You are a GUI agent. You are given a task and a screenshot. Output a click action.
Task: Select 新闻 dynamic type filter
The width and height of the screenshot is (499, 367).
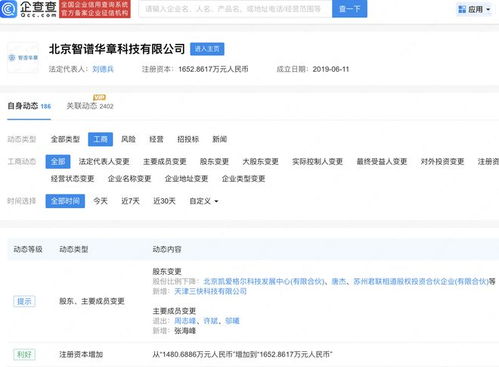pyautogui.click(x=220, y=139)
